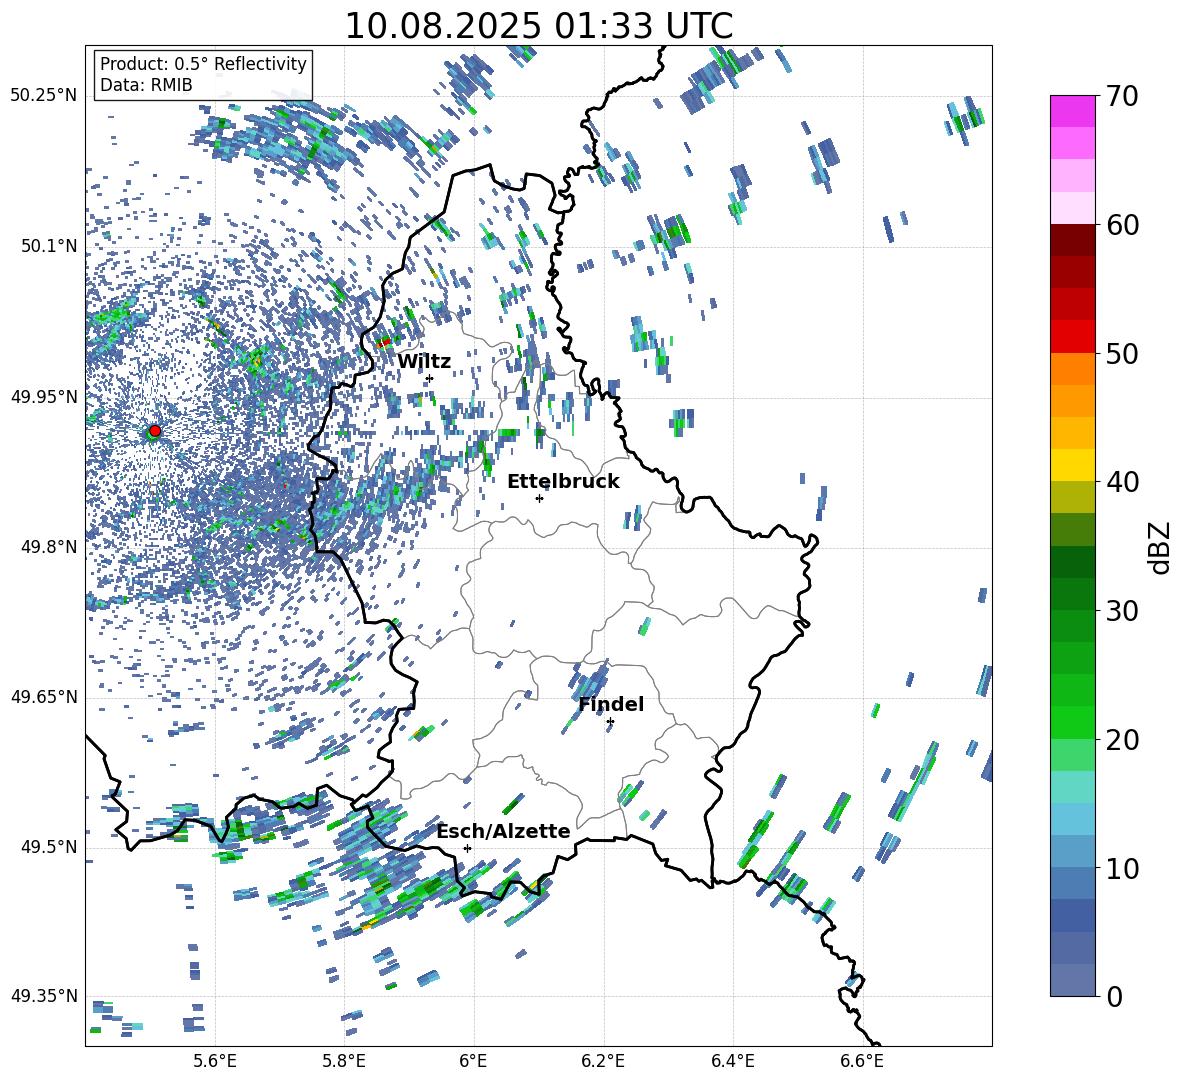Screen dimensions: 1184x1081
Task: Click the Findel city label
Action: 611,704
